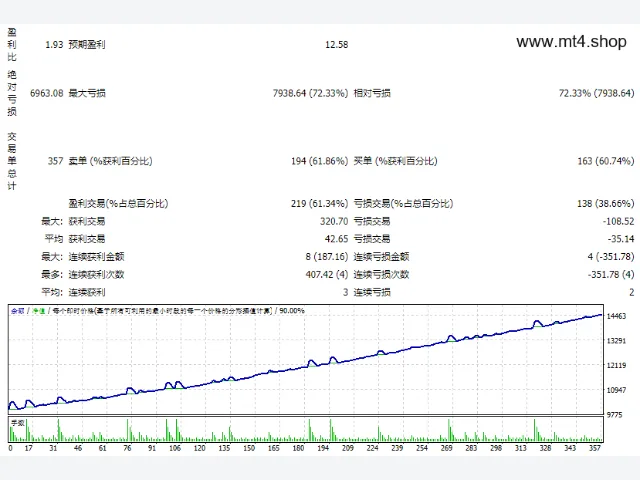The width and height of the screenshot is (640, 480).
Task: Select average profit trade value 42.65
Action: (336, 239)
